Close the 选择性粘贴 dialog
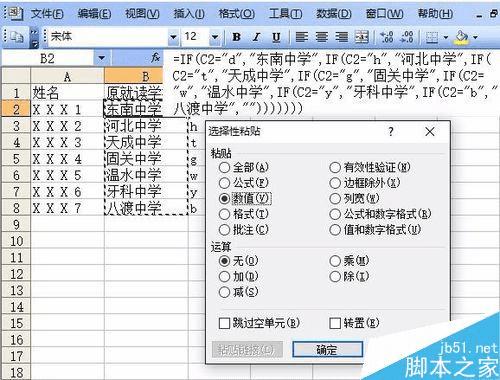Screen dimensions: 500x380 point(430,131)
